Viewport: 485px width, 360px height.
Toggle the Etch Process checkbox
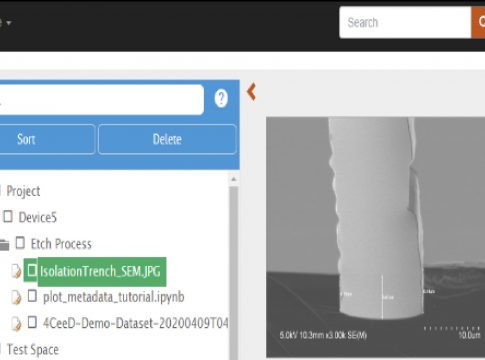(x=20, y=243)
